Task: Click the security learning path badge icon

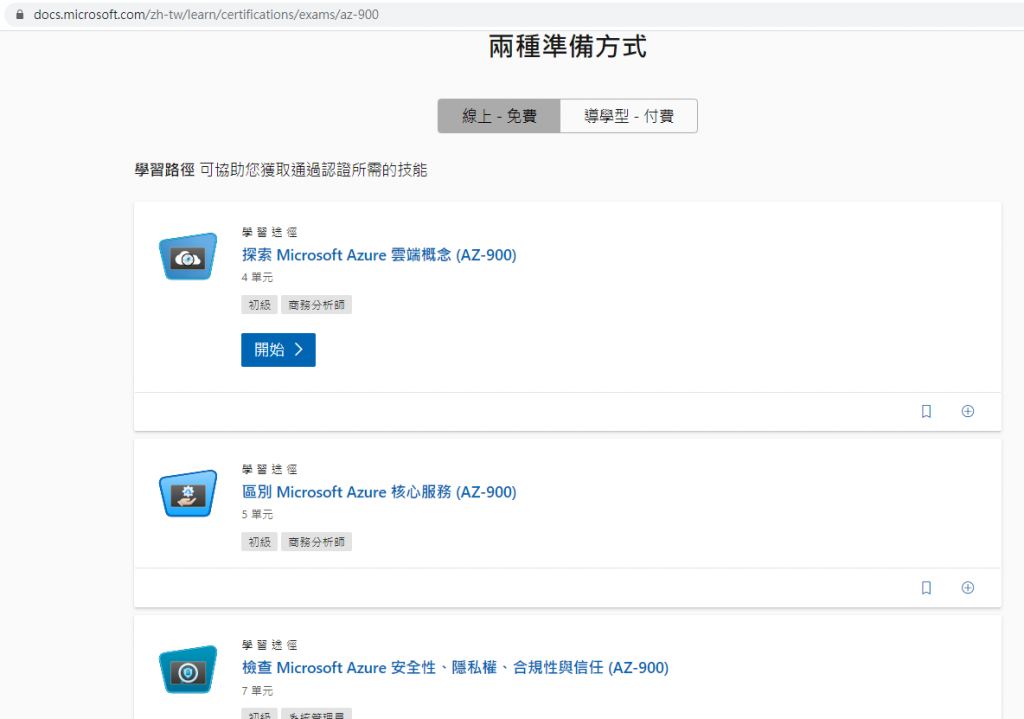Action: (x=188, y=670)
